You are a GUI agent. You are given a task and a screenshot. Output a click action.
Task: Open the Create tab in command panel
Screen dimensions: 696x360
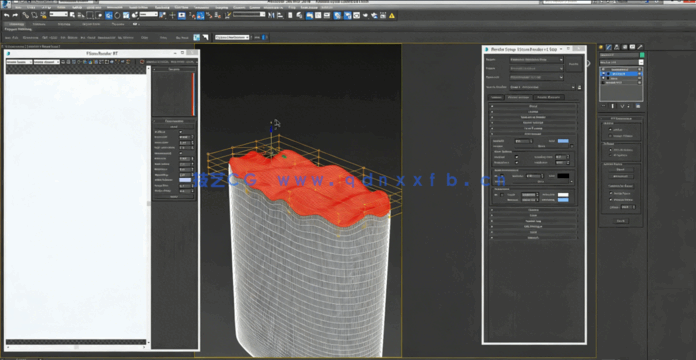coord(601,47)
